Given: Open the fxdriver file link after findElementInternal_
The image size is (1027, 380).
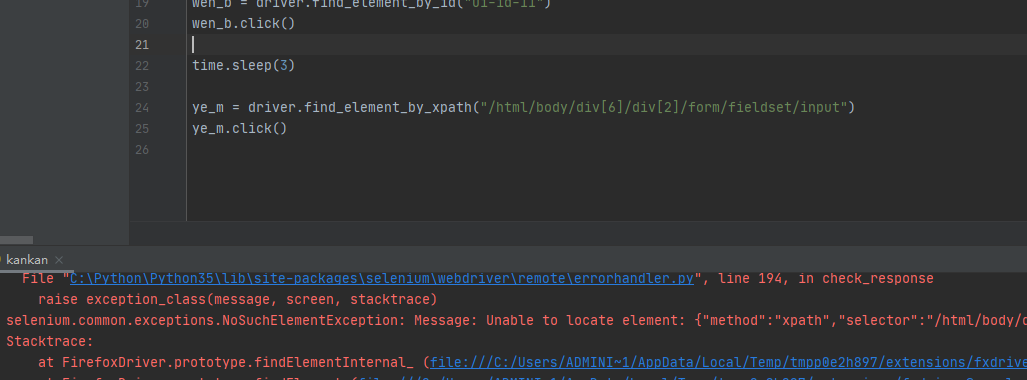Looking at the screenshot, I should [728, 362].
